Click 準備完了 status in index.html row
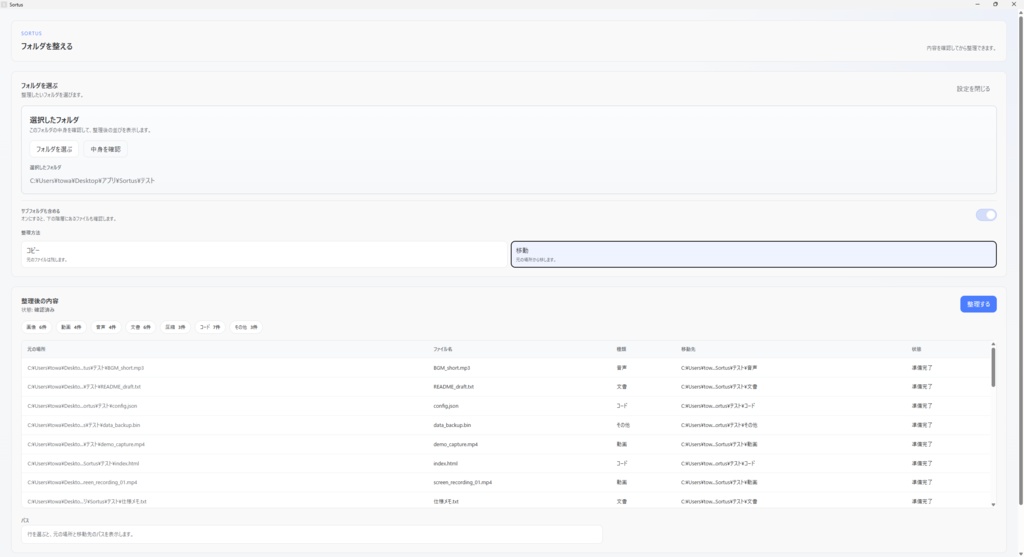This screenshot has width=1024, height=557. [921, 464]
